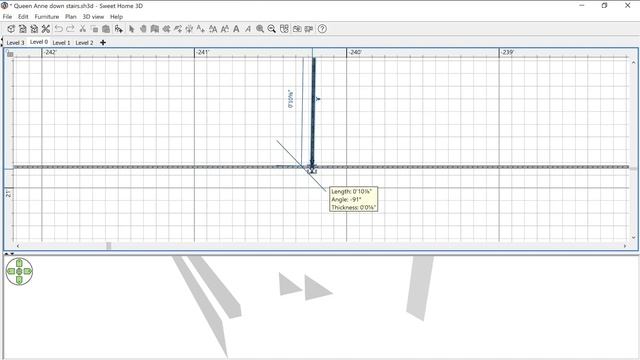640x360 pixels.
Task: Open Sweet Home 3D help icon
Action: 322,29
